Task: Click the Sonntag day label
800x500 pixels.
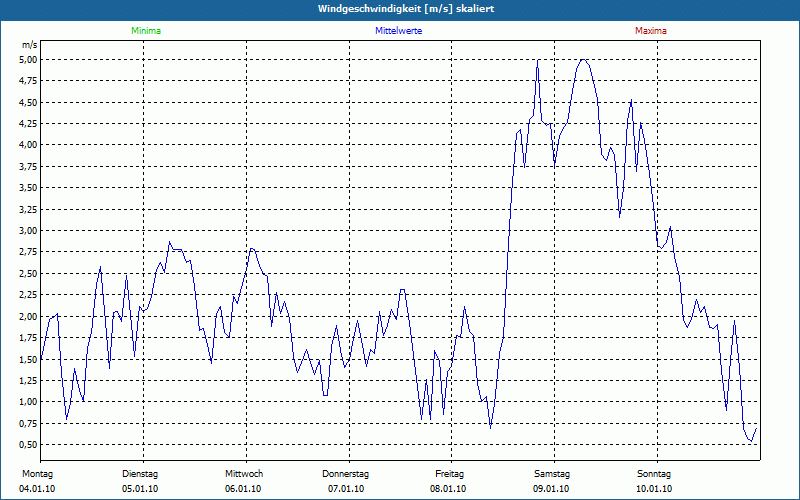Action: 654,474
